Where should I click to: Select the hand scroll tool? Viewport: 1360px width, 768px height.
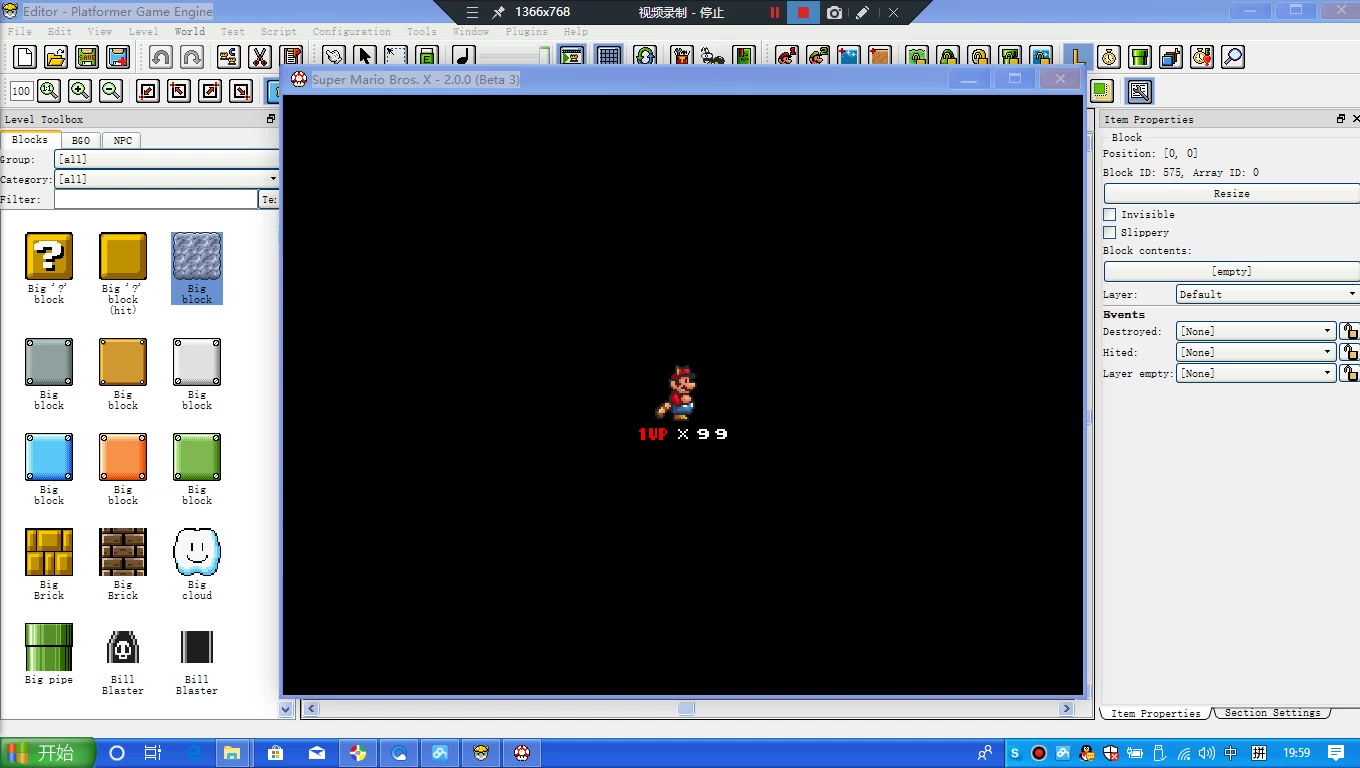pos(334,57)
